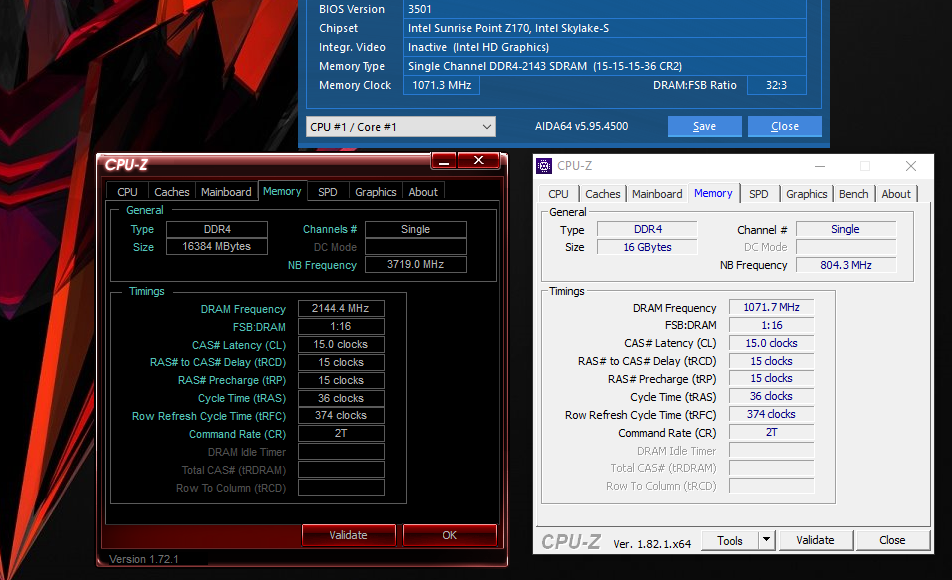The height and width of the screenshot is (580, 952).
Task: Select Memory tab in red CPU-Z window
Action: [282, 191]
